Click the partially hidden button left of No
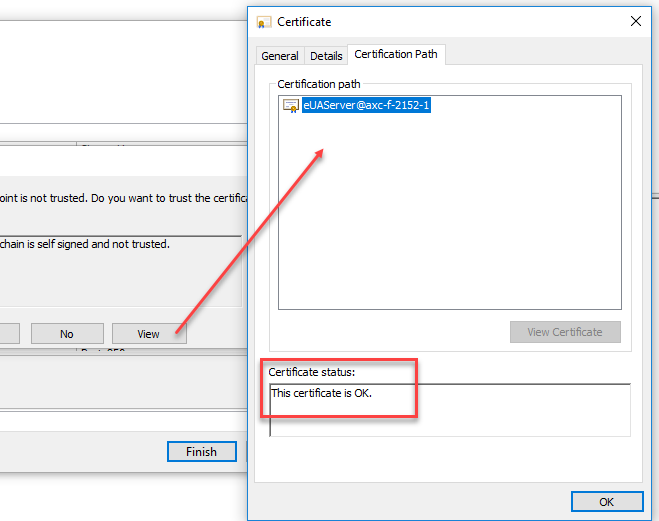Viewport: 659px width, 521px height. (9, 334)
